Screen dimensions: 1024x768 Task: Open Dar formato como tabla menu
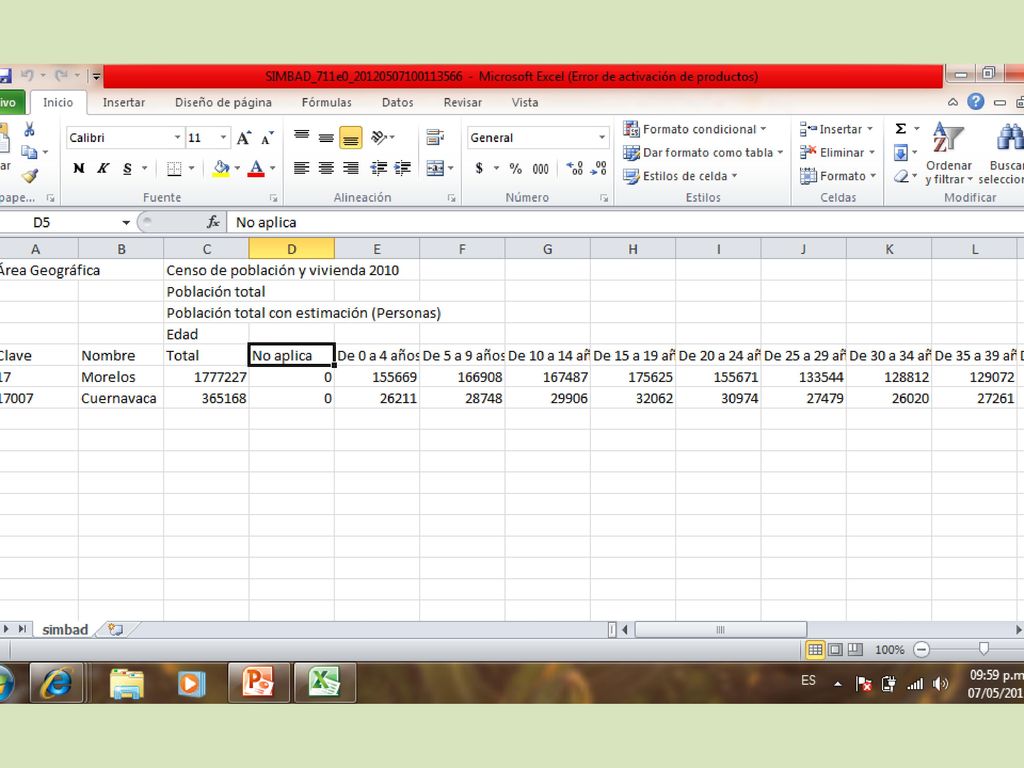[703, 153]
